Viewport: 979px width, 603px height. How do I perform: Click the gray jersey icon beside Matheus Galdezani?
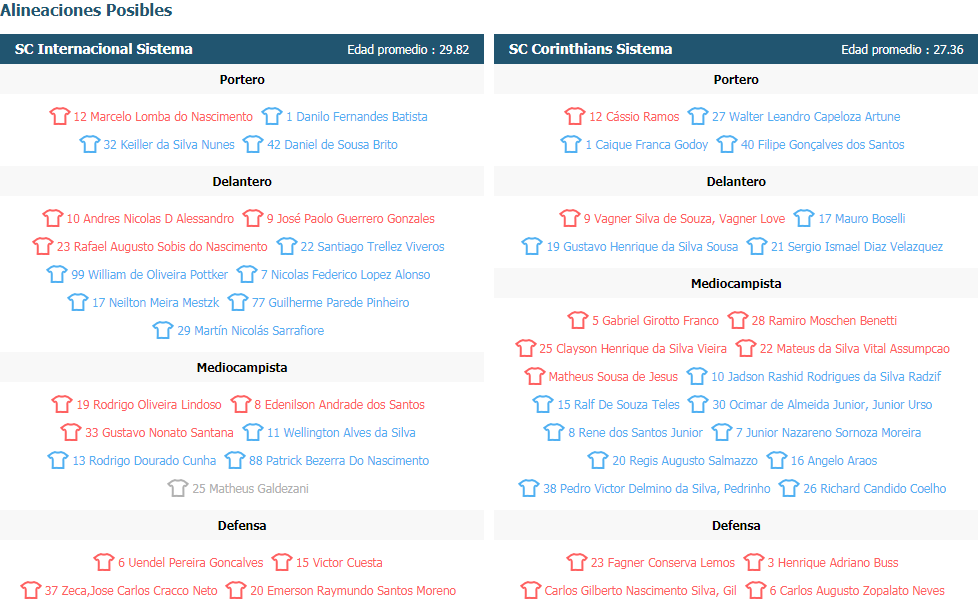point(178,488)
